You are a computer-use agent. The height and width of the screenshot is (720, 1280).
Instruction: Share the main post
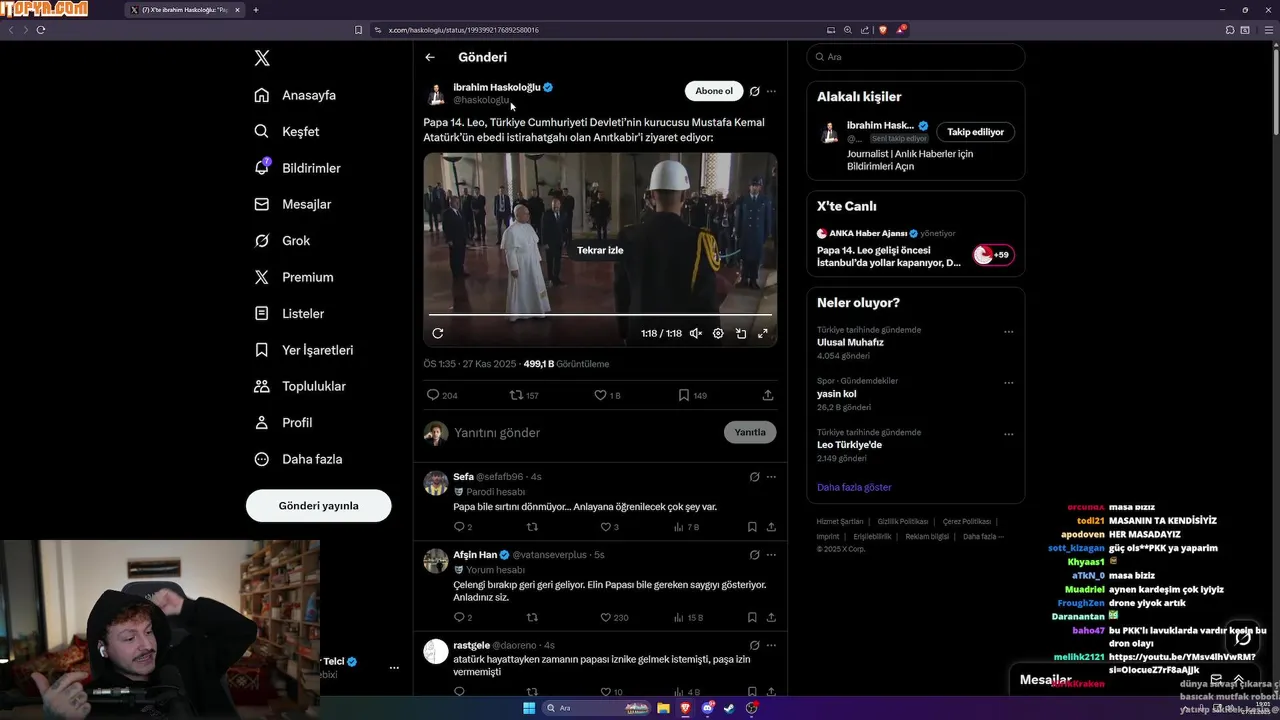(x=768, y=395)
